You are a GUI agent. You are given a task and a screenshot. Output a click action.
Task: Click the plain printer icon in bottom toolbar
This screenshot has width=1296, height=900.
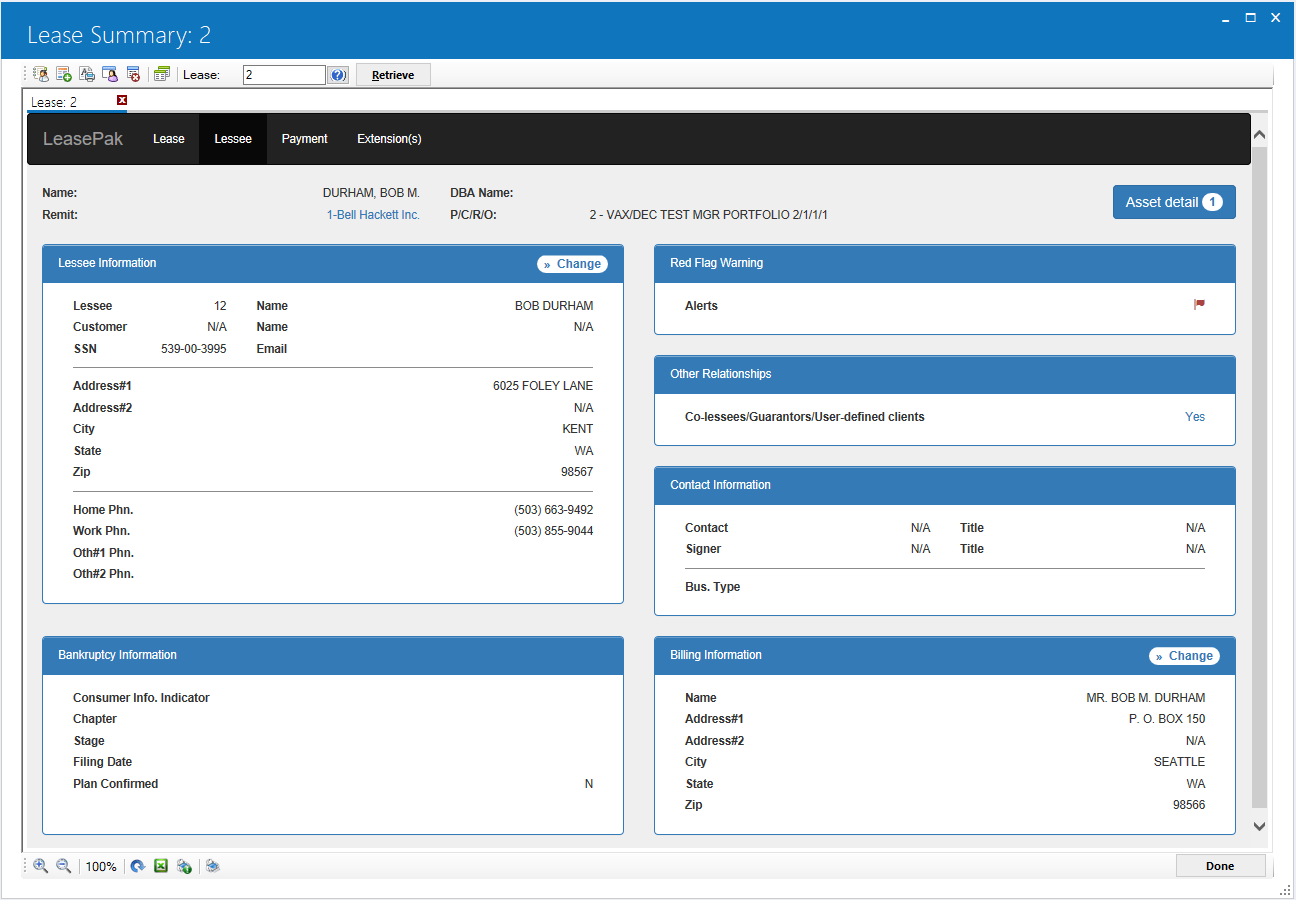click(x=213, y=866)
